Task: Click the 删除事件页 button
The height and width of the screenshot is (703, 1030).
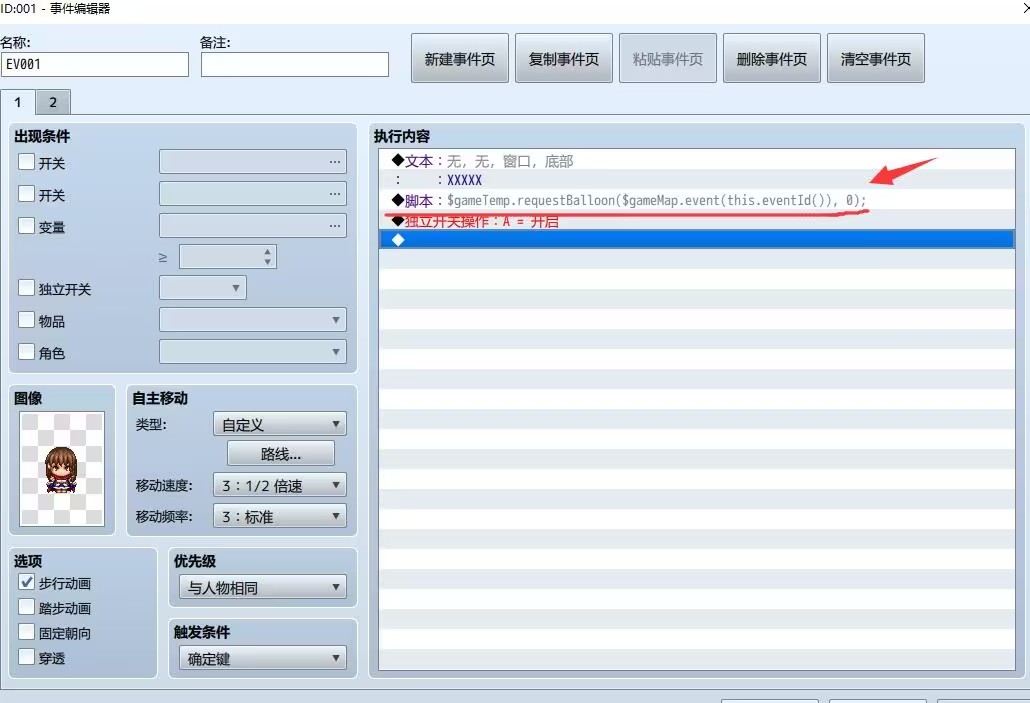Action: (771, 57)
